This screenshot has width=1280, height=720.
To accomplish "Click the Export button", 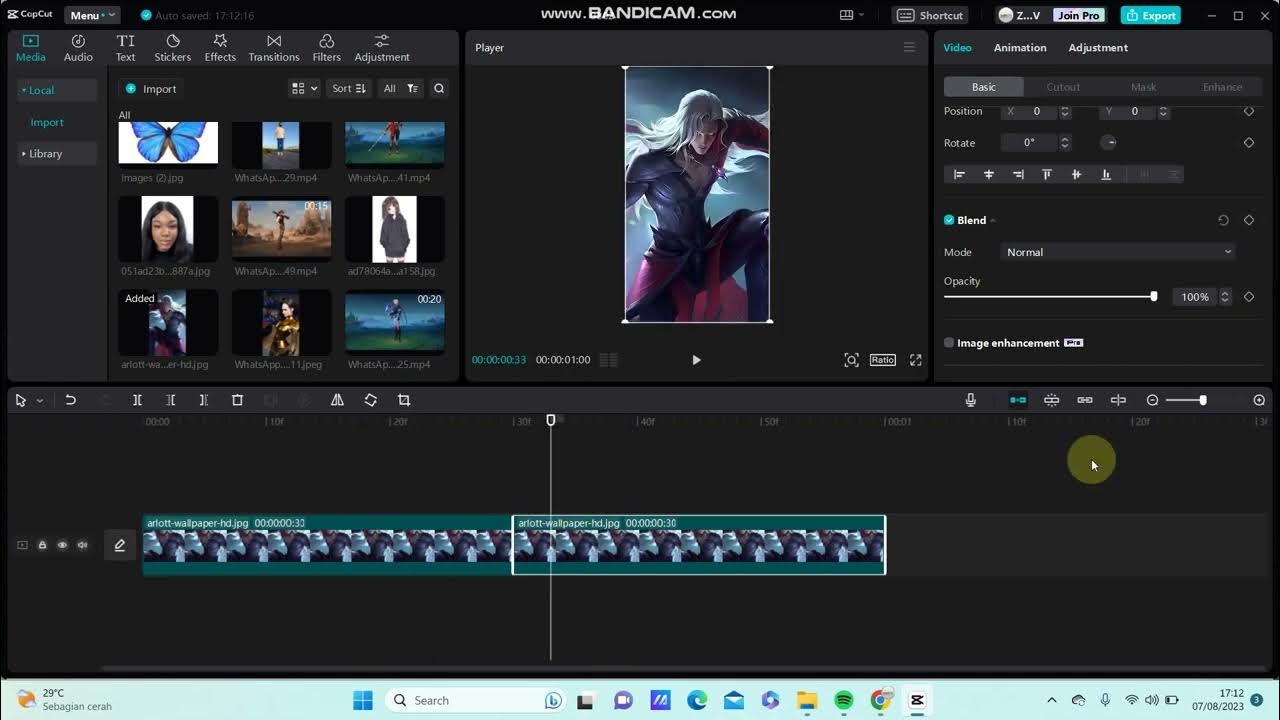I will coord(1150,15).
